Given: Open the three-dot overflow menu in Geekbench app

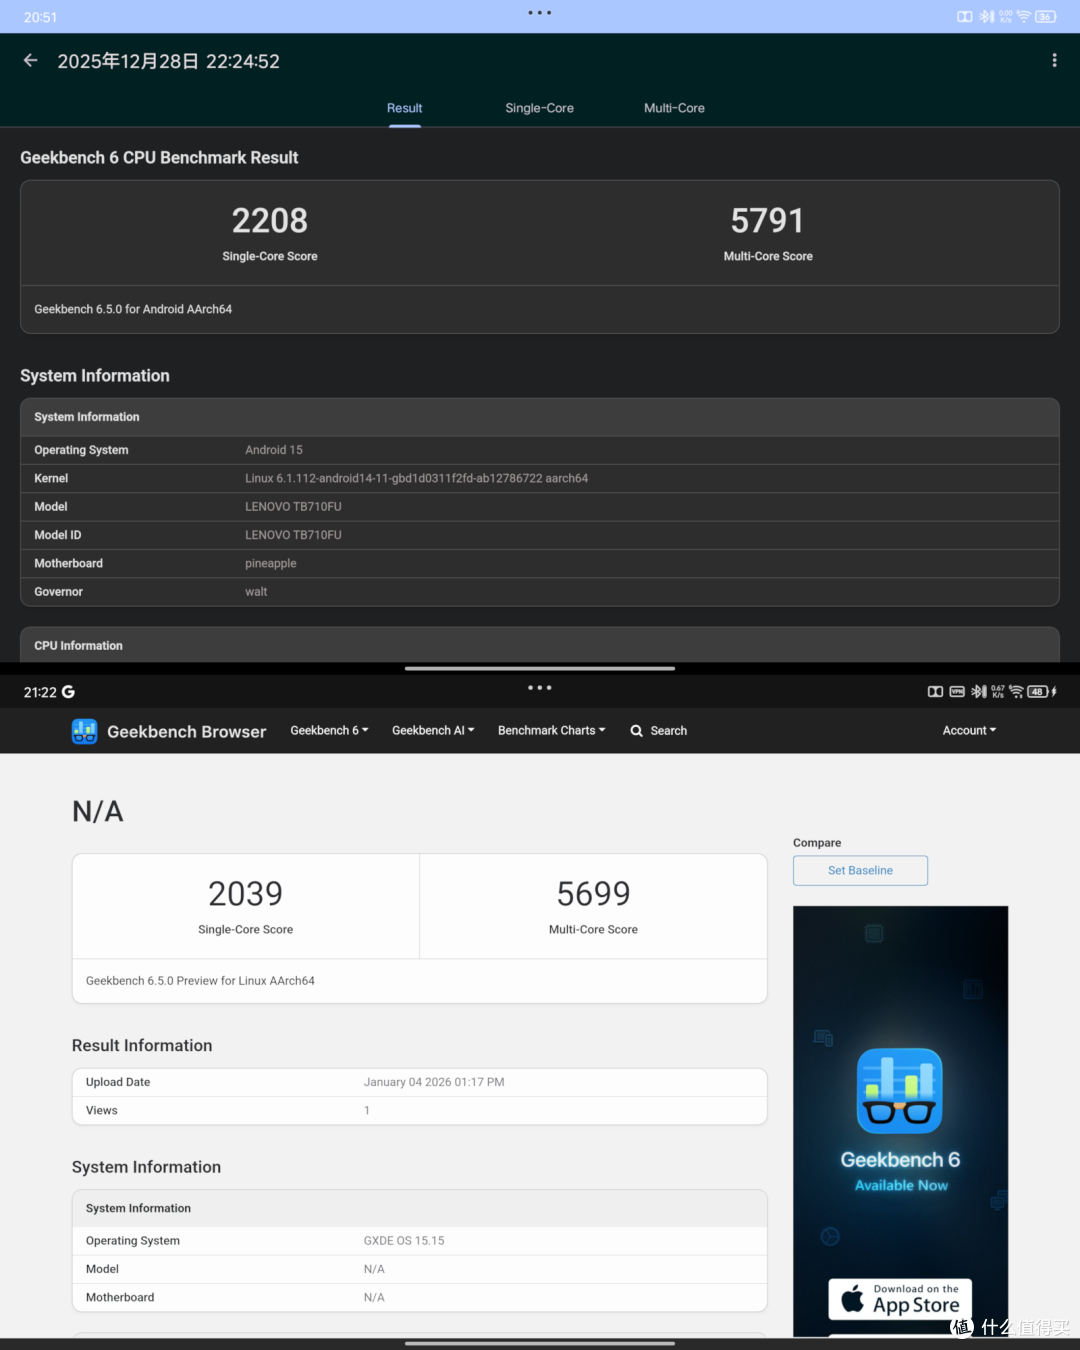Looking at the screenshot, I should (x=1054, y=61).
